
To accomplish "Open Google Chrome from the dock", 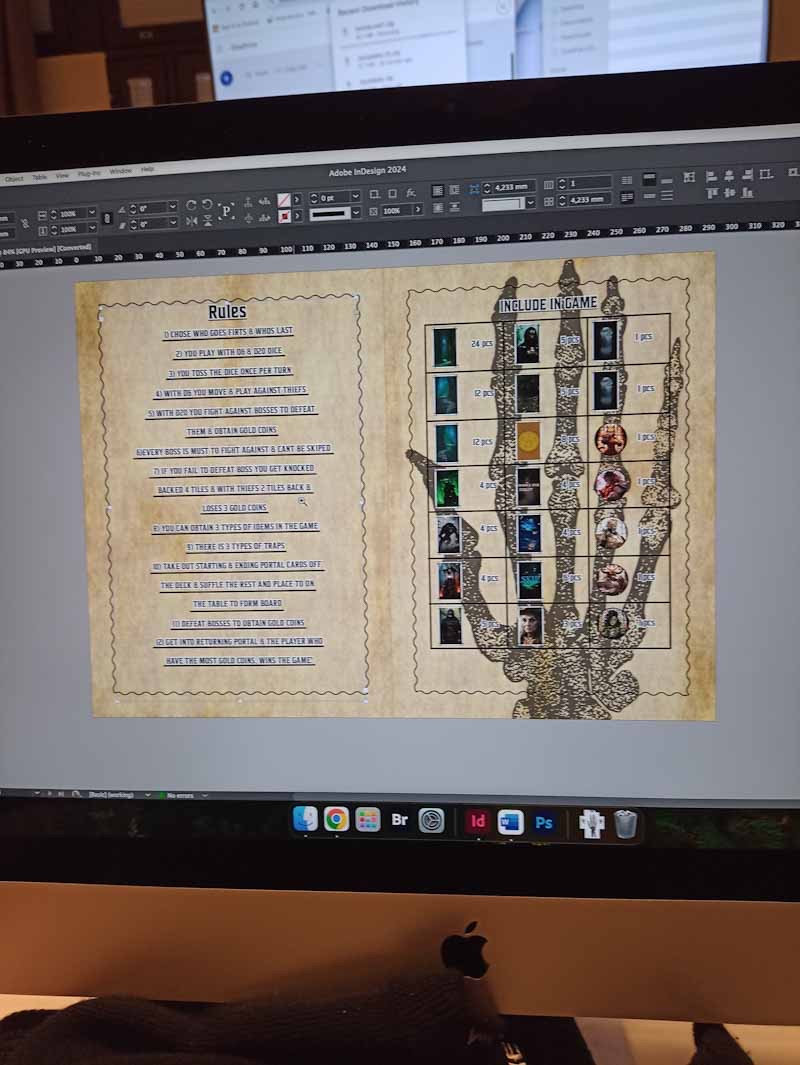I will tap(336, 819).
